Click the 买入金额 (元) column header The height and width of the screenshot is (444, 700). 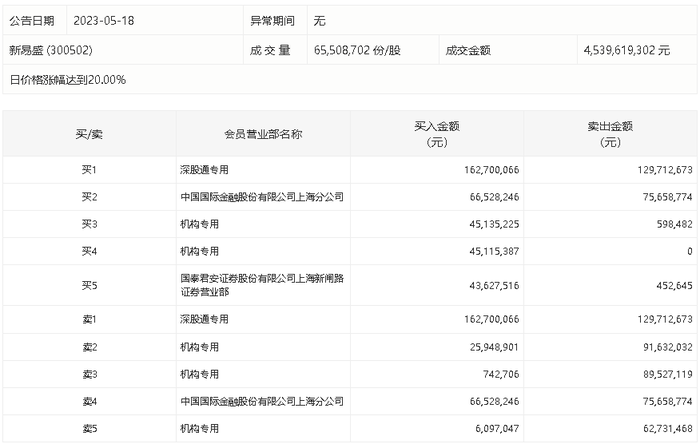tap(437, 134)
